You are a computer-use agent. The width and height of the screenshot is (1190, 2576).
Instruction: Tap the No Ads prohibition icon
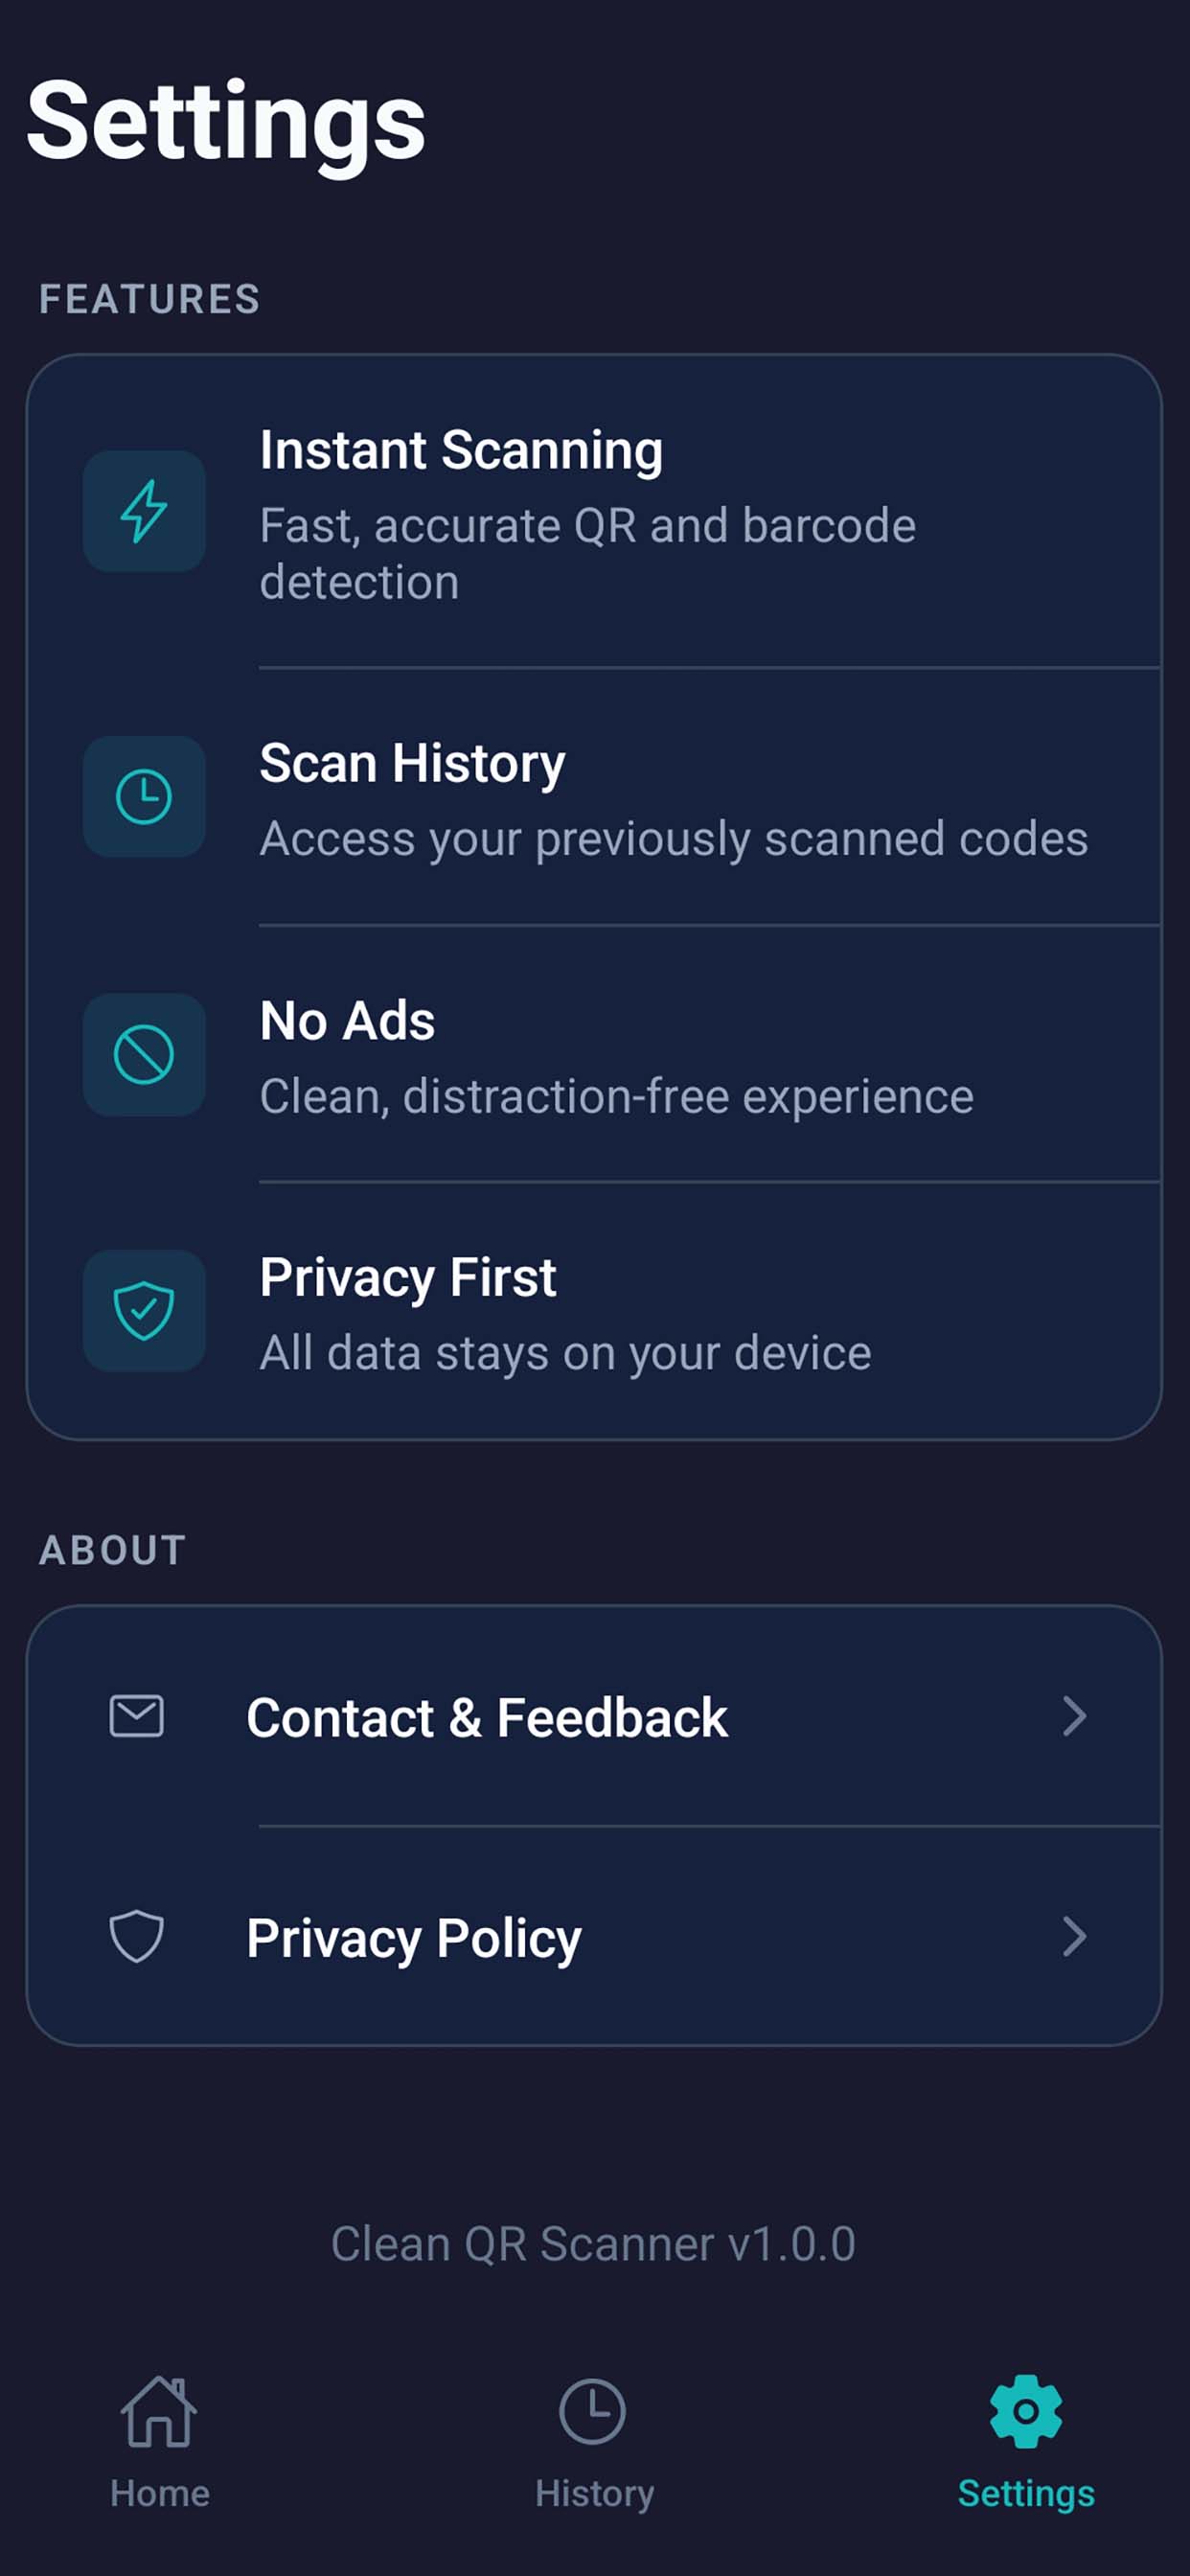tap(144, 1054)
